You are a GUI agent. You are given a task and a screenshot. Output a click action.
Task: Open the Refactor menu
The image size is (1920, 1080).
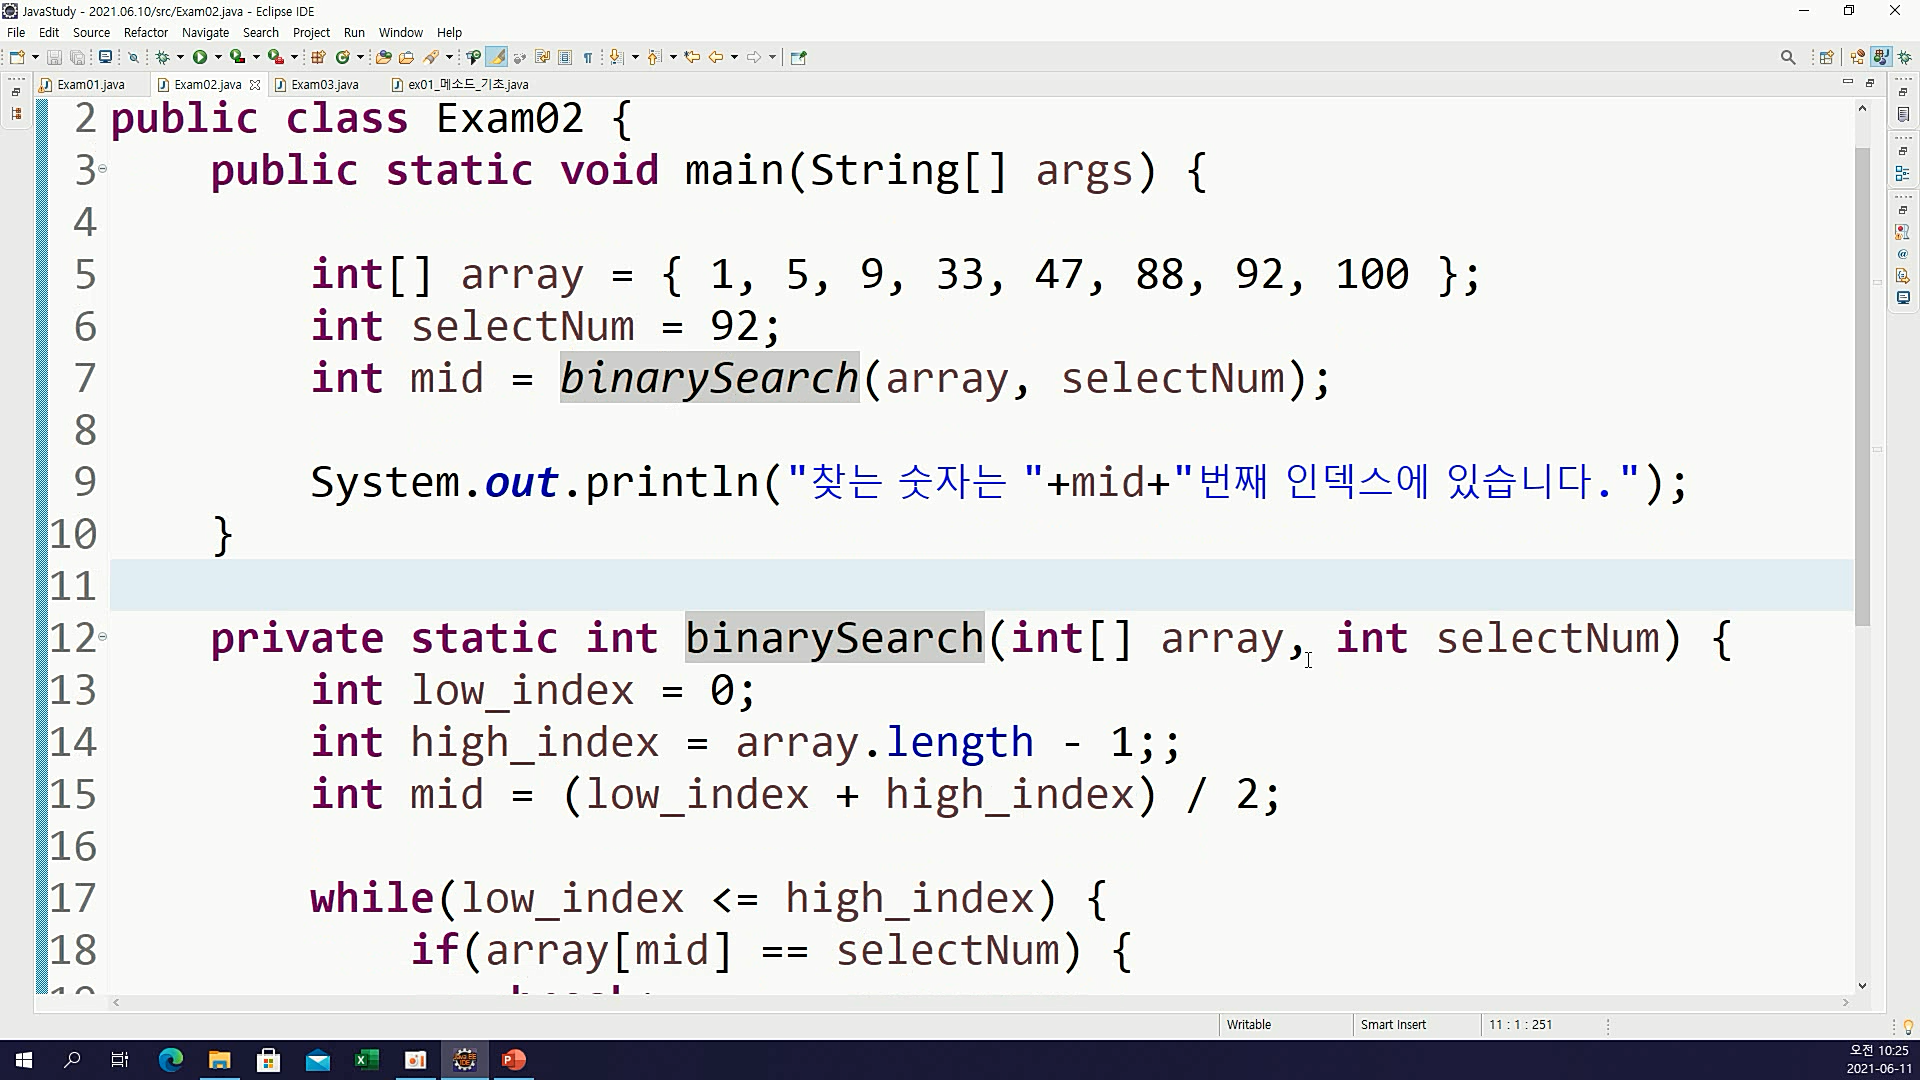tap(146, 32)
